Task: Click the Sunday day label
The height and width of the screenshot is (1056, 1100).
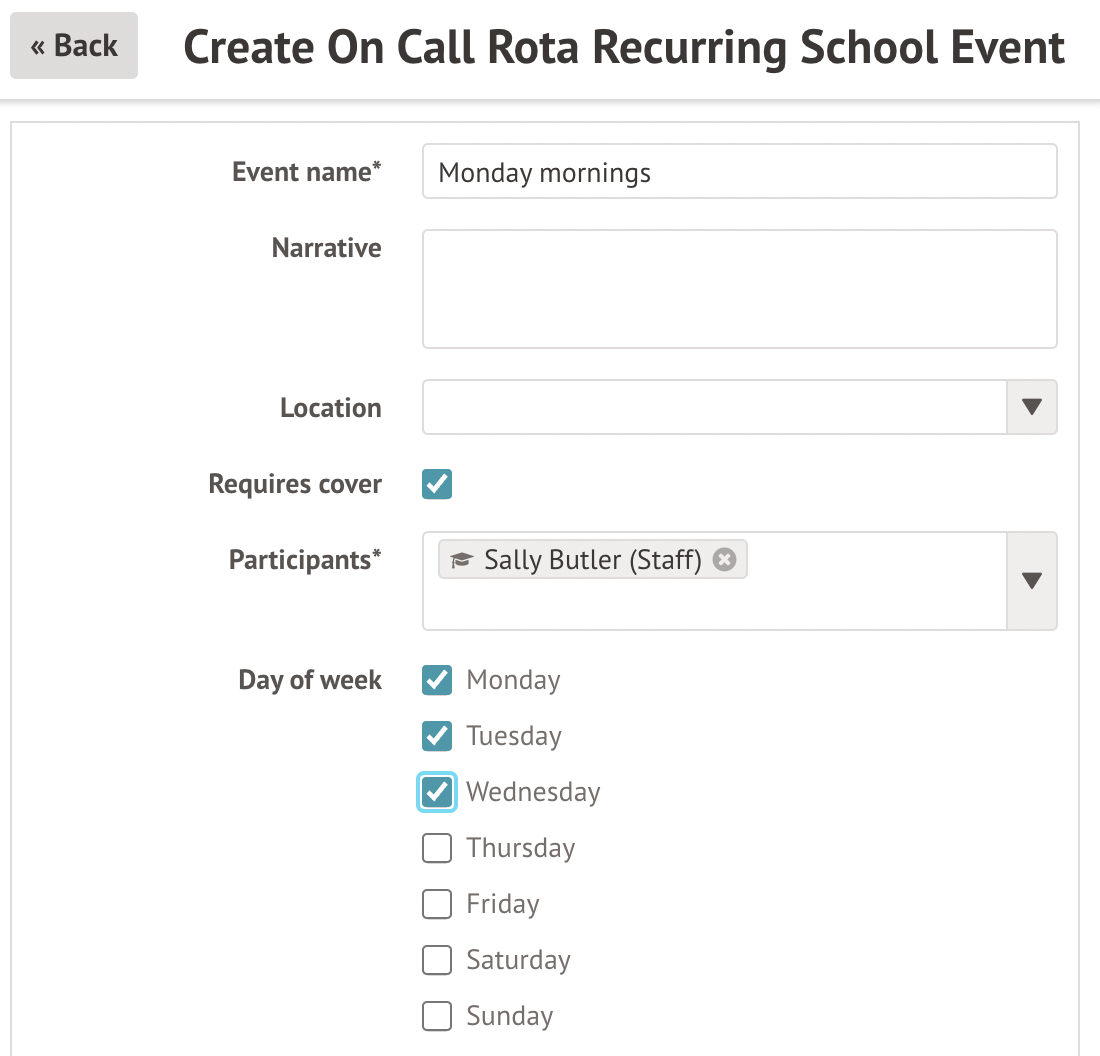Action: click(x=509, y=1016)
